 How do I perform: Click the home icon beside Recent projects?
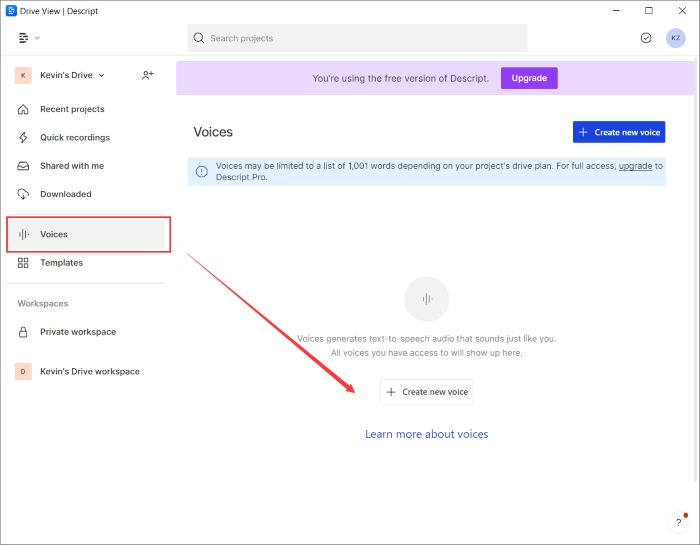tap(23, 109)
